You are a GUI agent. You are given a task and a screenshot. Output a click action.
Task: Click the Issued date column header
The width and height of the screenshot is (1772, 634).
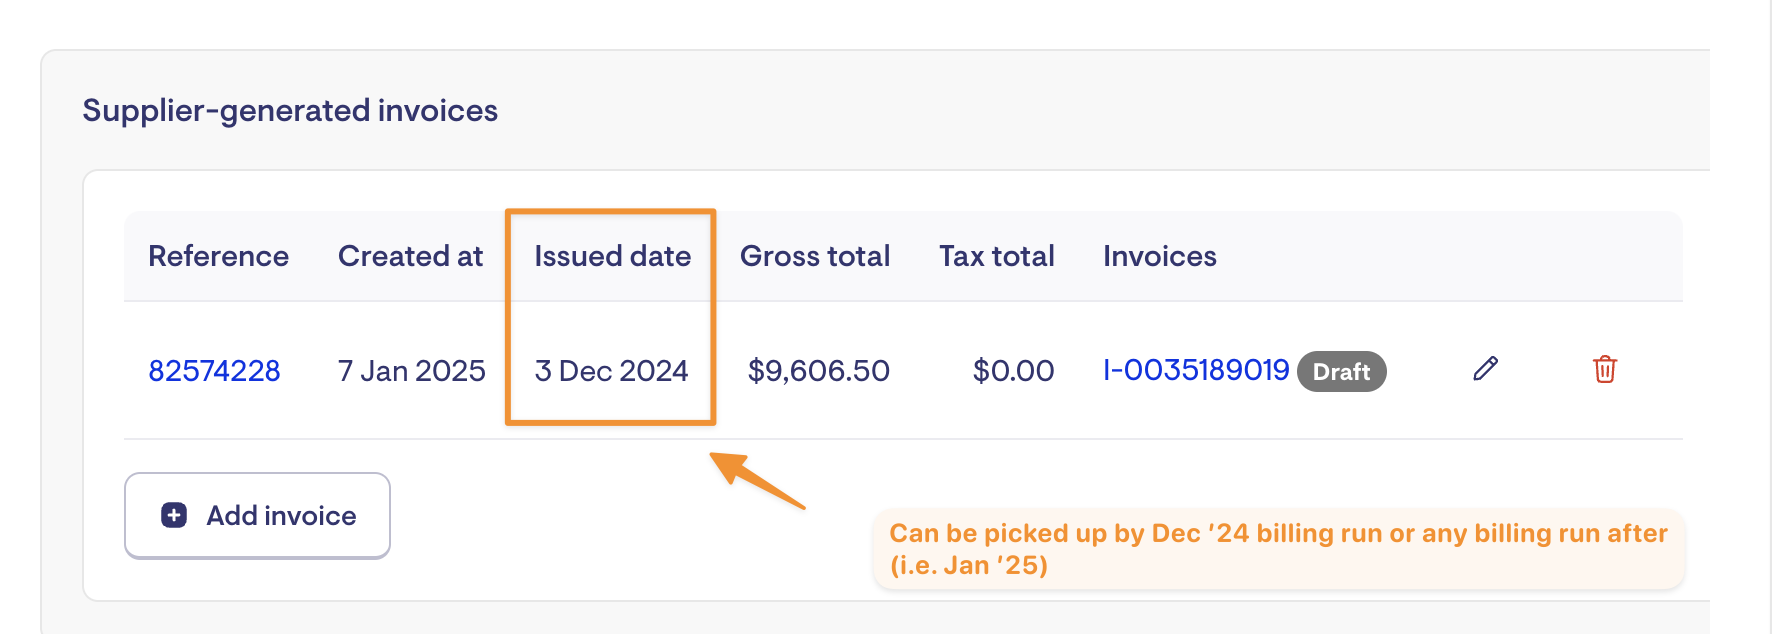click(612, 256)
